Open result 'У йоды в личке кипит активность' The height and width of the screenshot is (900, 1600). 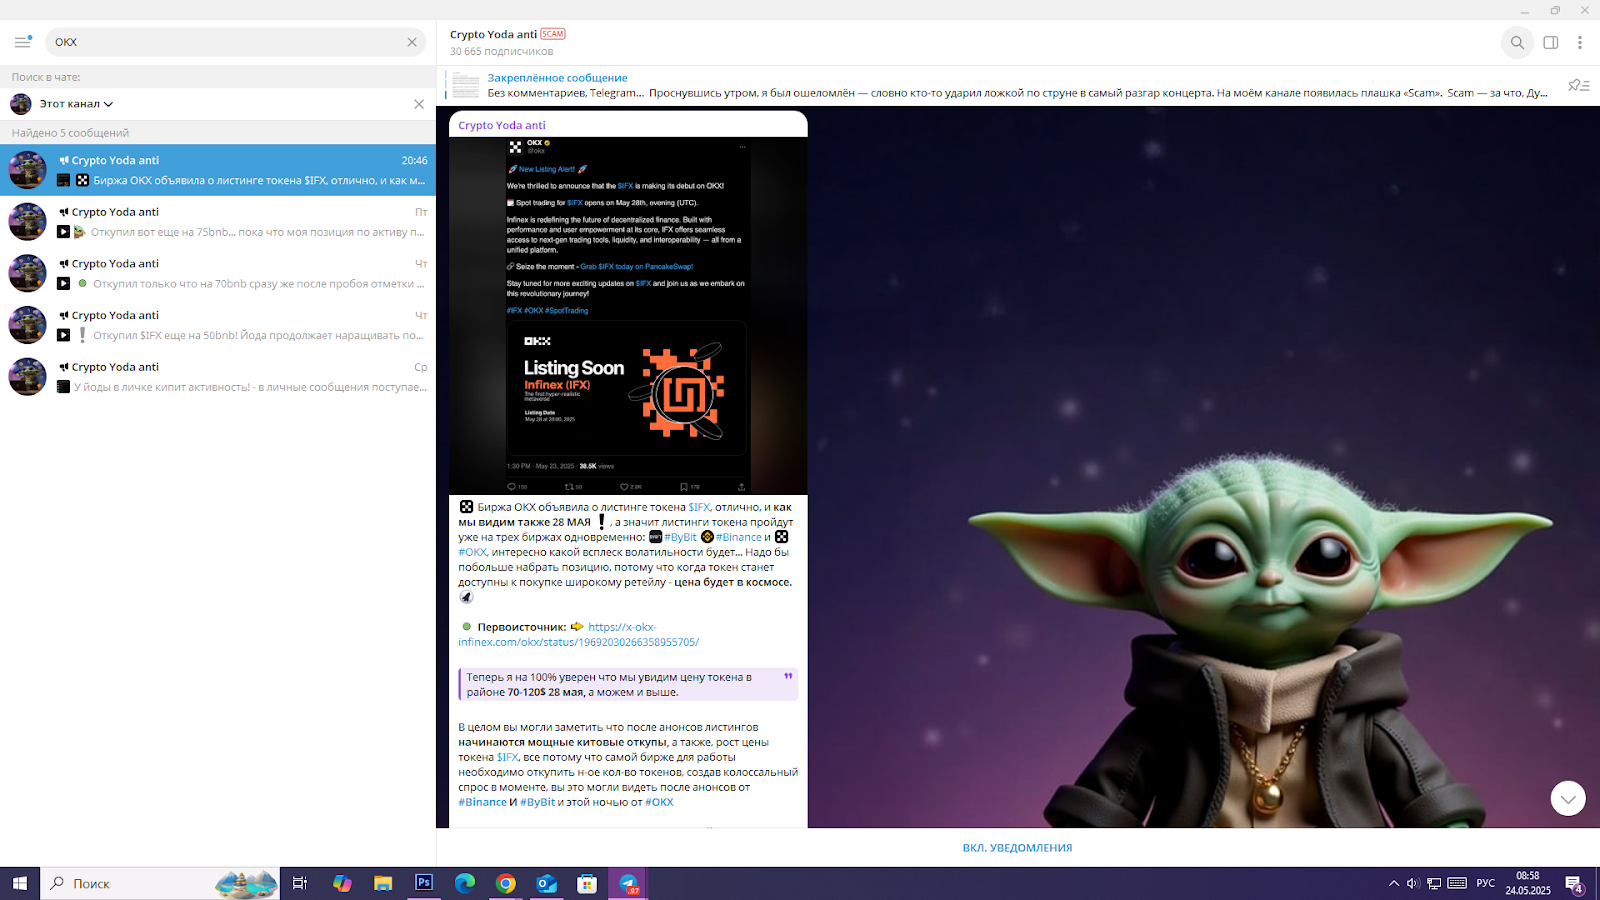(x=218, y=377)
